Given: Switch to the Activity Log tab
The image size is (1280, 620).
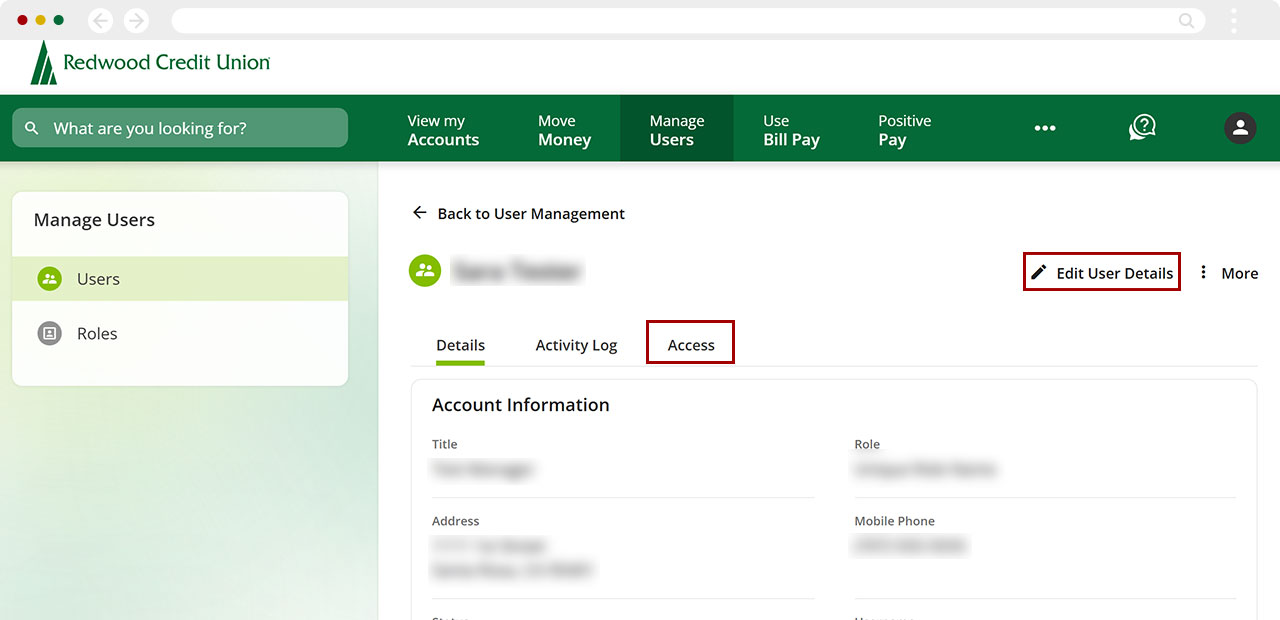Looking at the screenshot, I should (576, 345).
